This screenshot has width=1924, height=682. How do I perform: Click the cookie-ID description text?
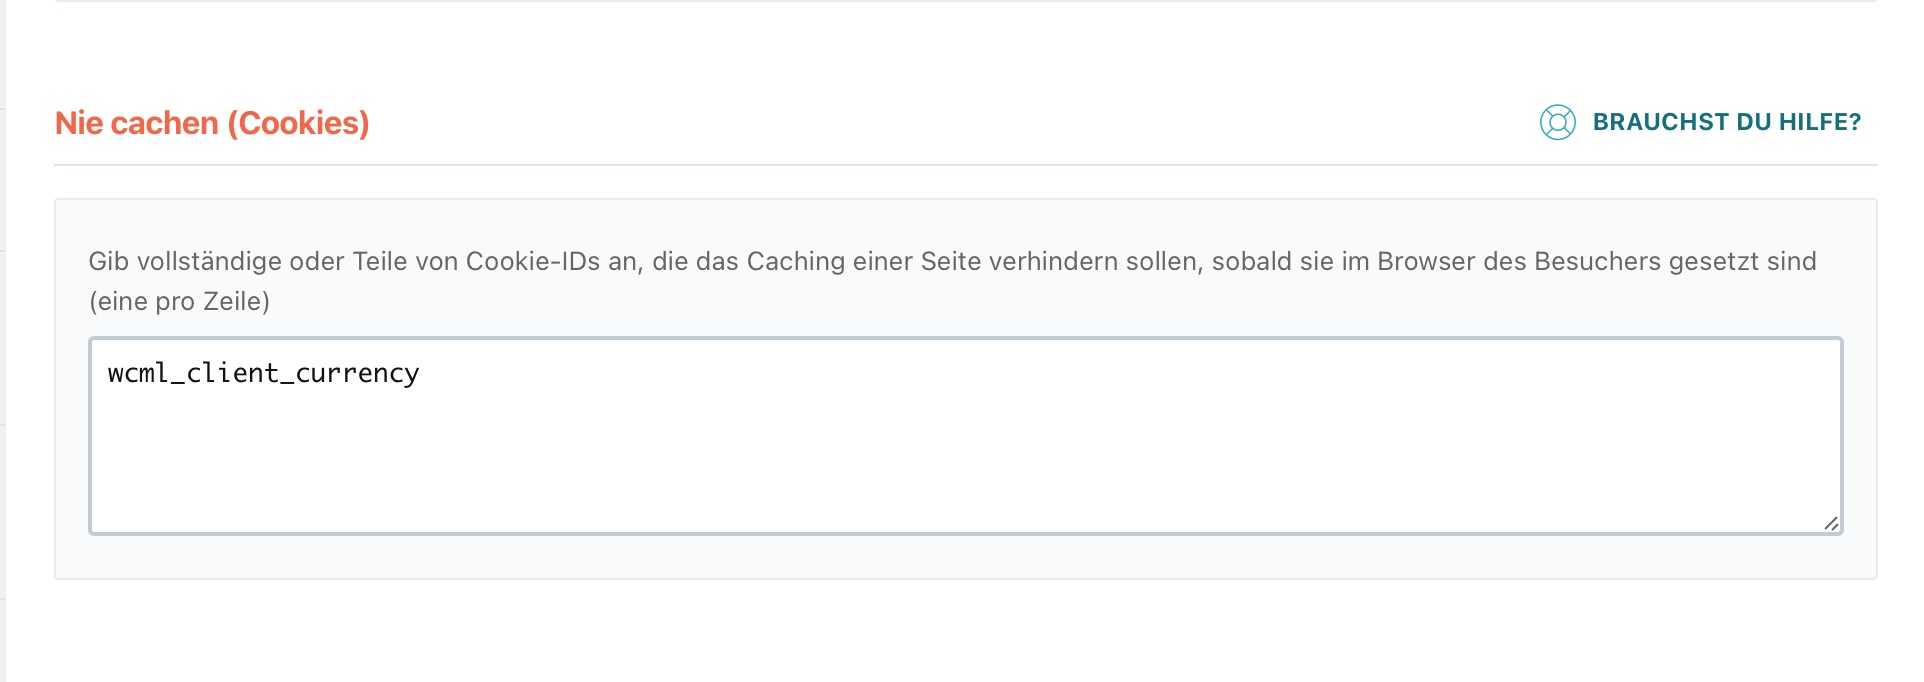(x=952, y=281)
